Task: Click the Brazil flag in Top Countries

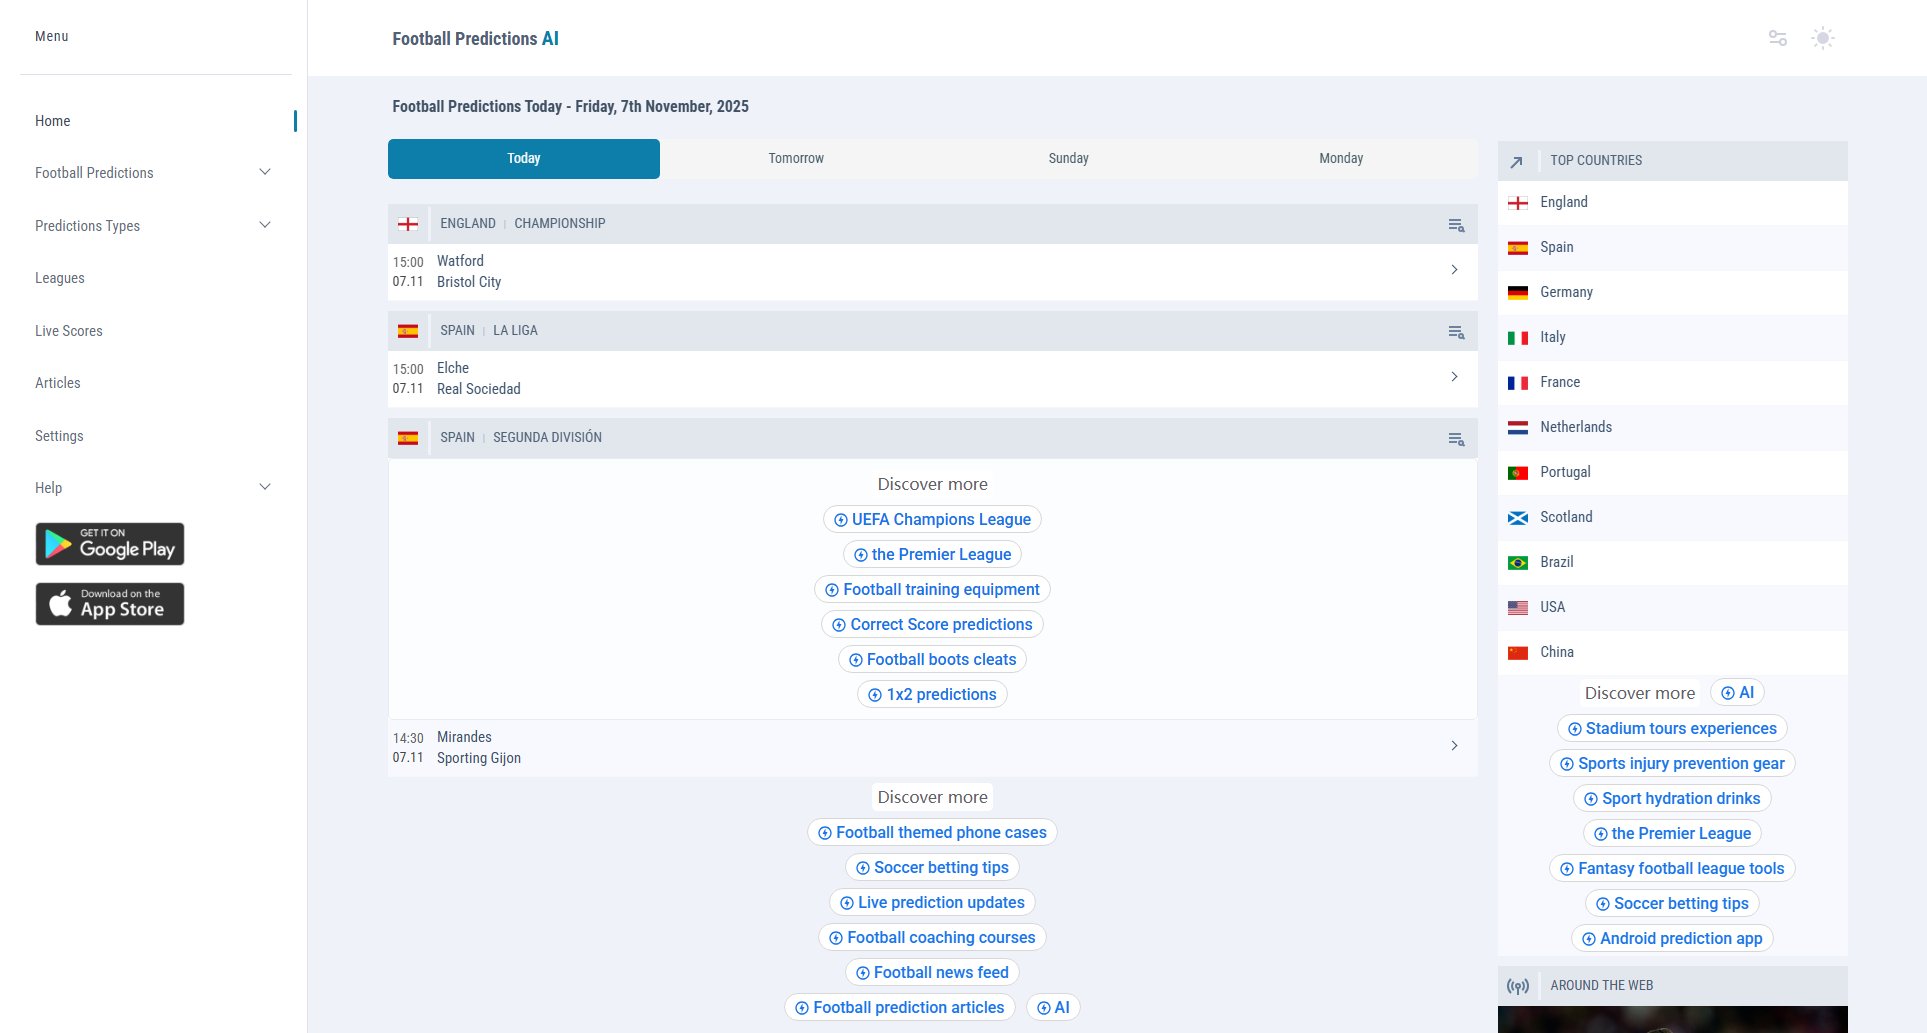Action: tap(1517, 563)
